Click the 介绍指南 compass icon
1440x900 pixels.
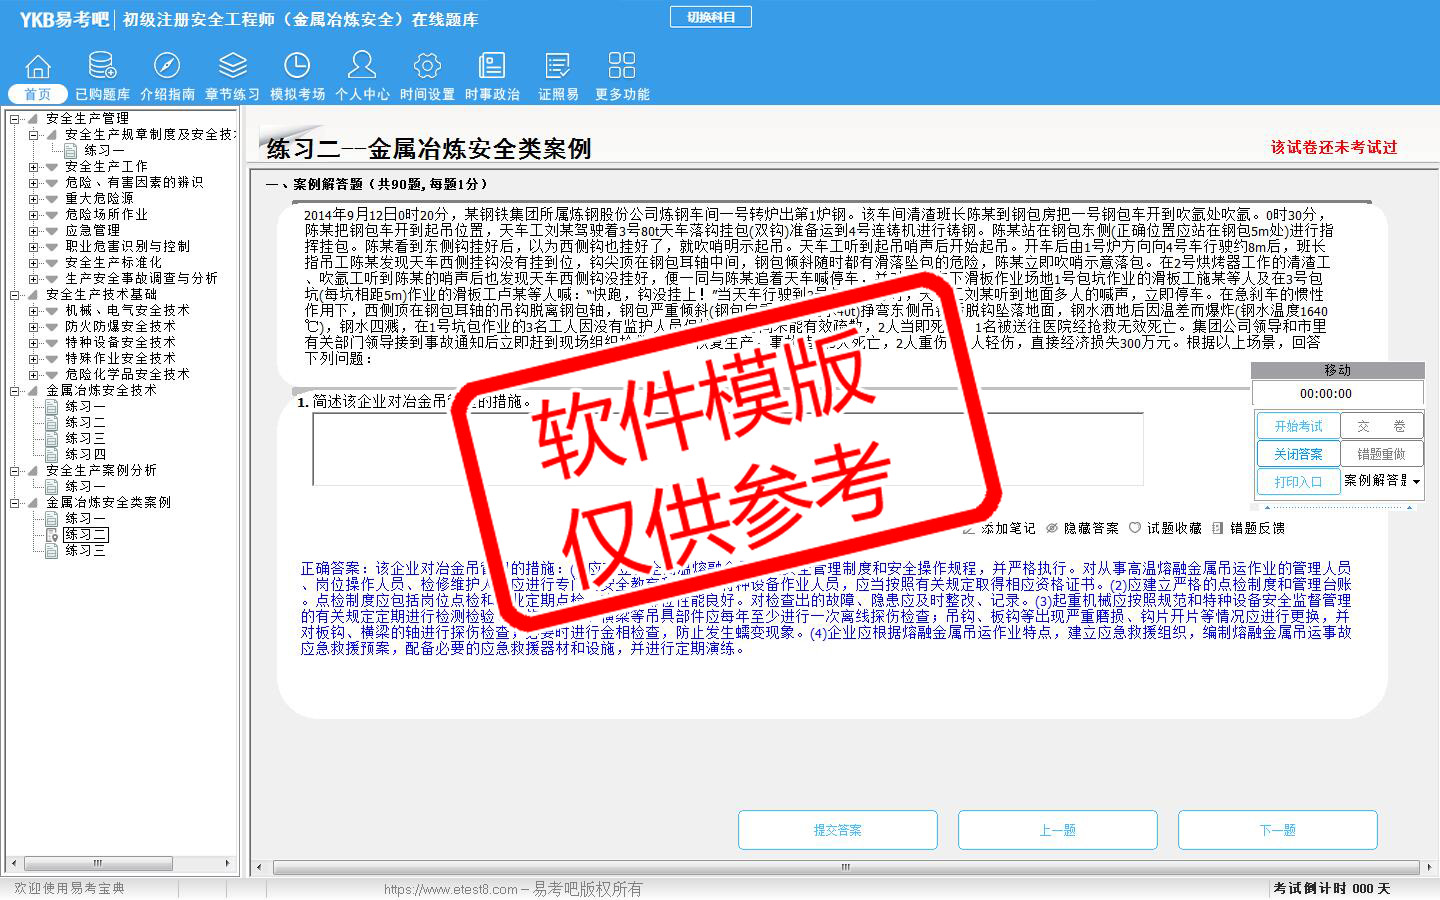point(167,67)
